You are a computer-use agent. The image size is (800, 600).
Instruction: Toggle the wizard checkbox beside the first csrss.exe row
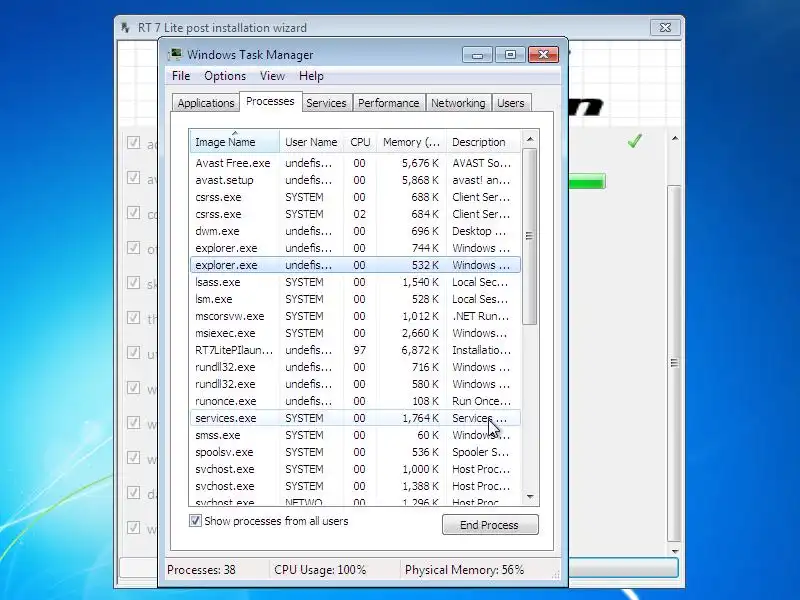click(133, 212)
